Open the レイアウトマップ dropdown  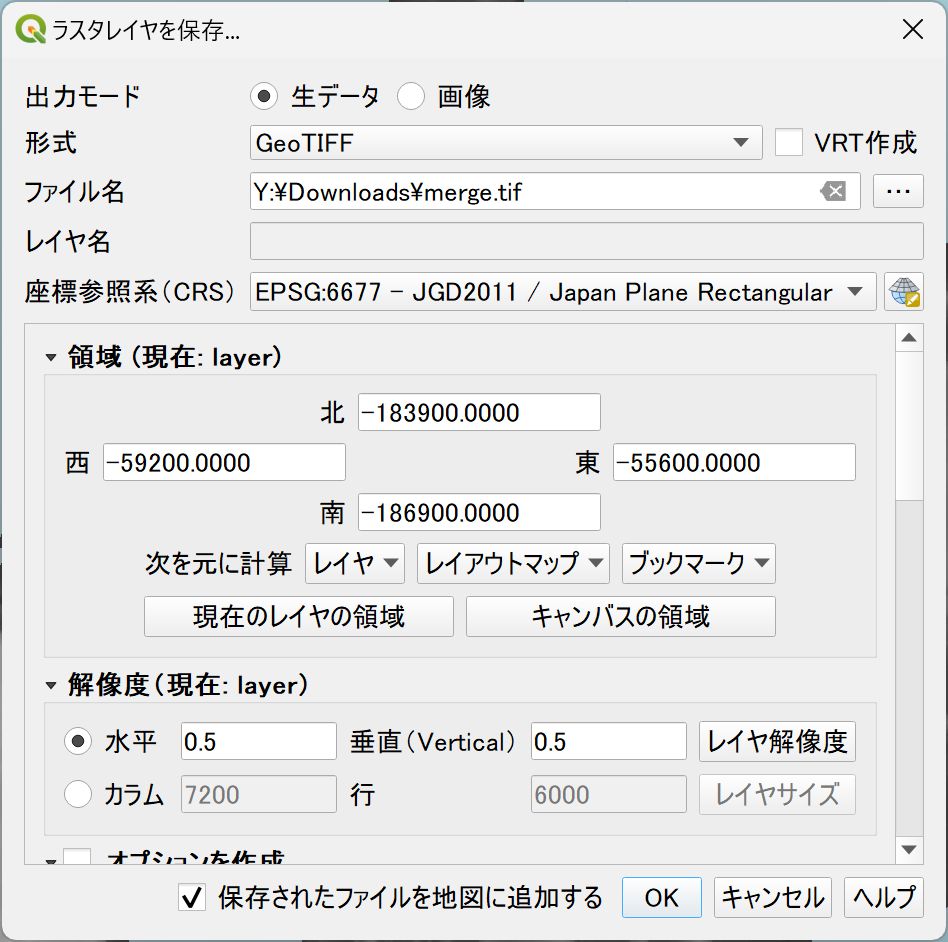tap(513, 563)
